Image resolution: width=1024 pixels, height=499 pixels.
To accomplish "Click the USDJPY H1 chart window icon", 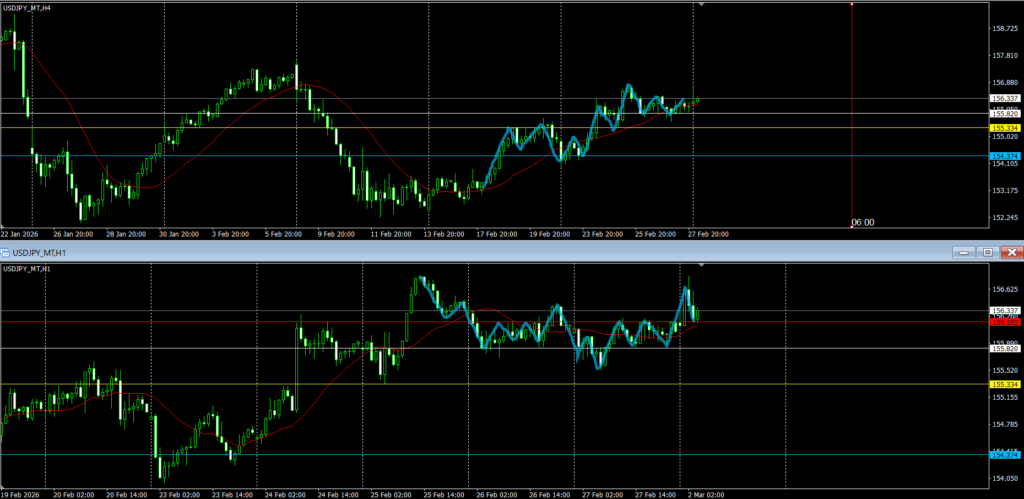I will 7,253.
